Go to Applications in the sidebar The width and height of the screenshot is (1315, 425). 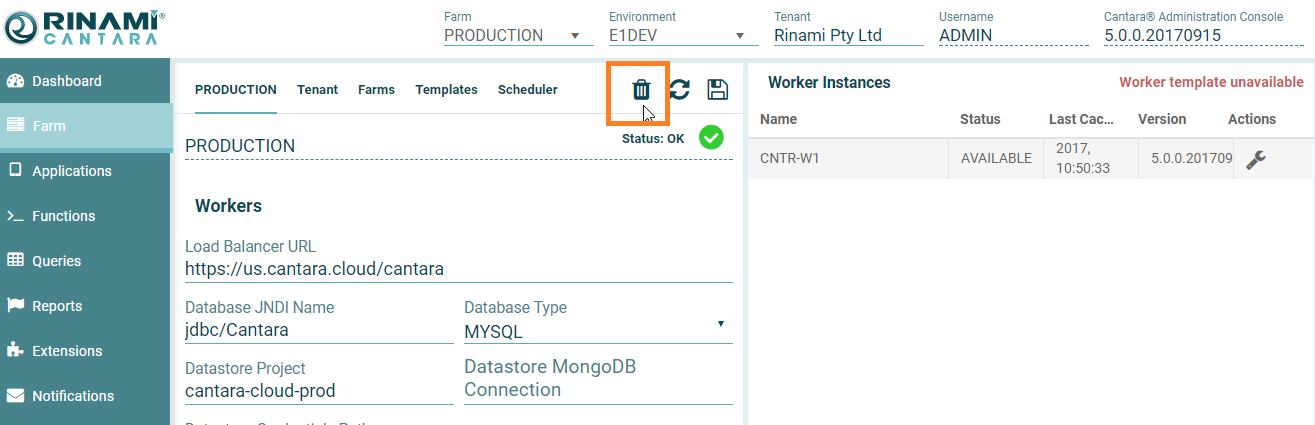[71, 171]
